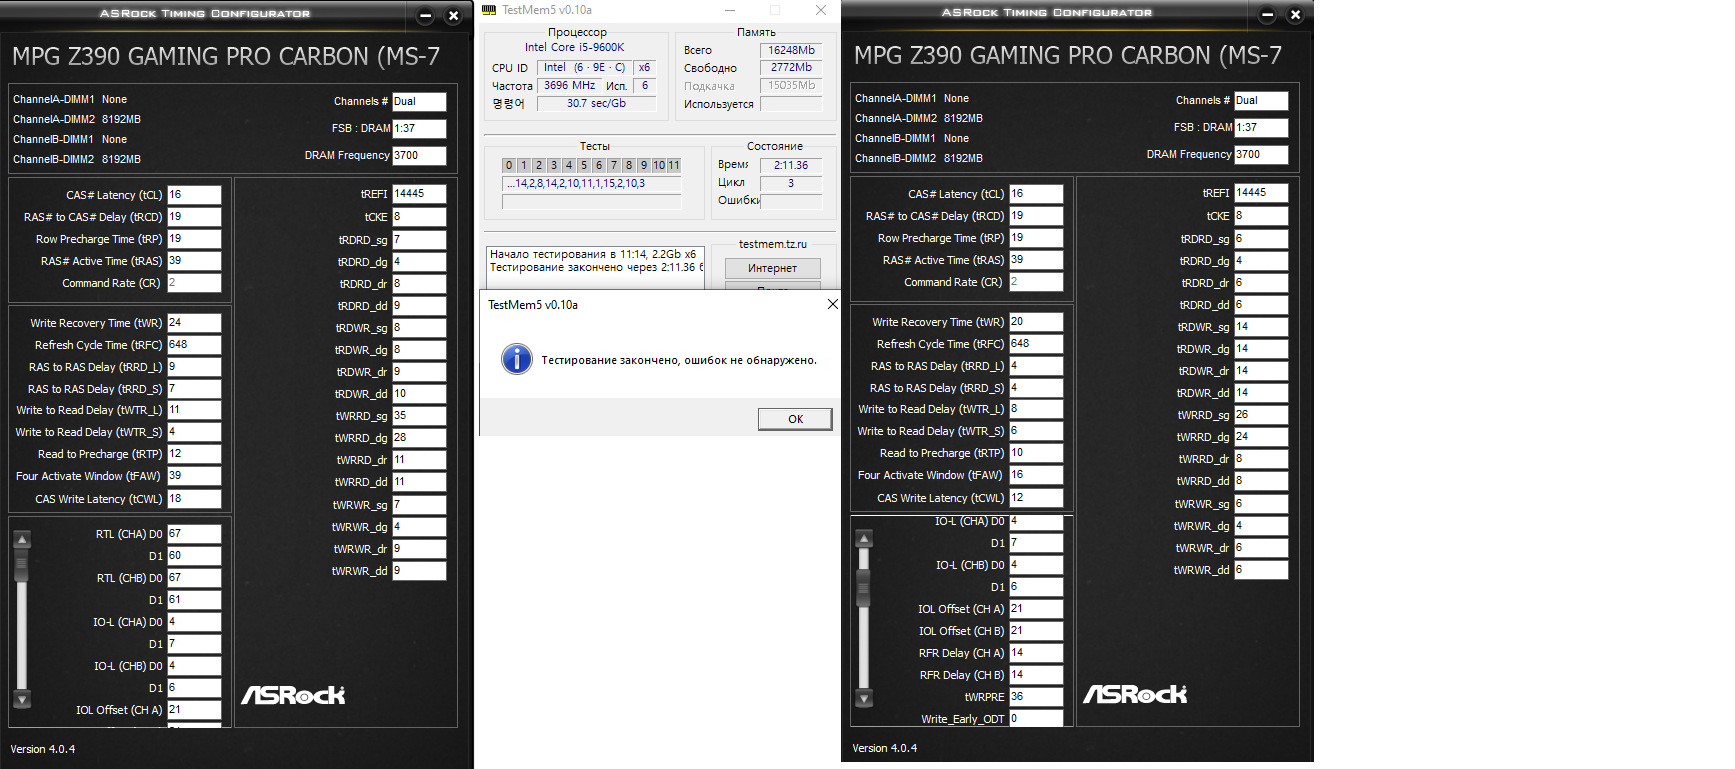1735x769 pixels.
Task: Click the DRAM Frequency field in left window
Action: pyautogui.click(x=419, y=155)
